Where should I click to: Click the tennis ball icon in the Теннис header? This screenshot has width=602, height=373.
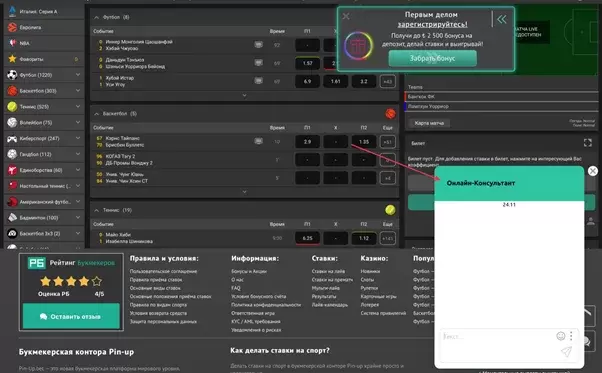(390, 210)
